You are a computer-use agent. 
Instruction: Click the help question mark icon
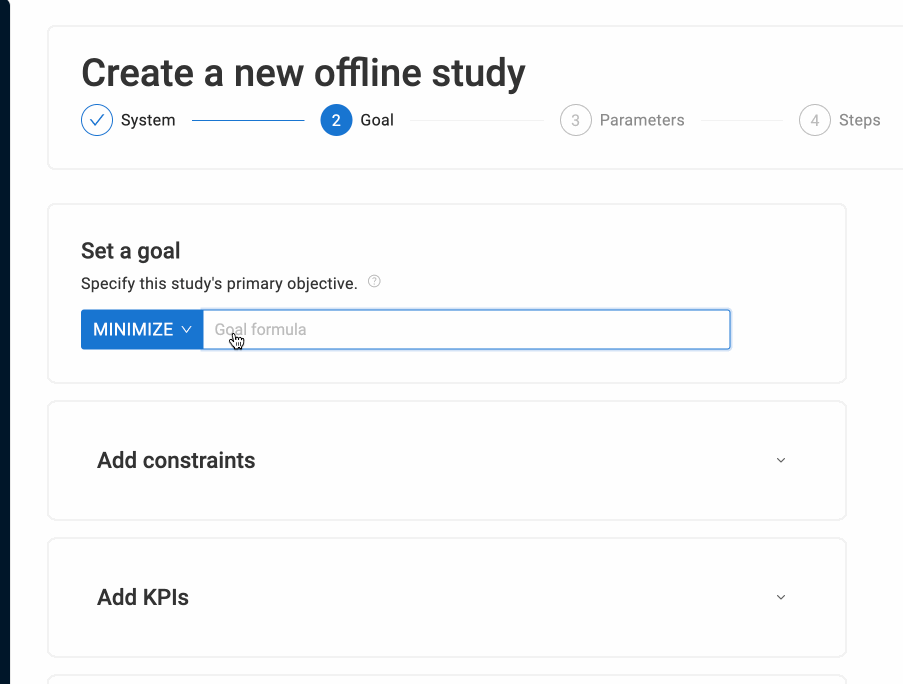pyautogui.click(x=374, y=282)
